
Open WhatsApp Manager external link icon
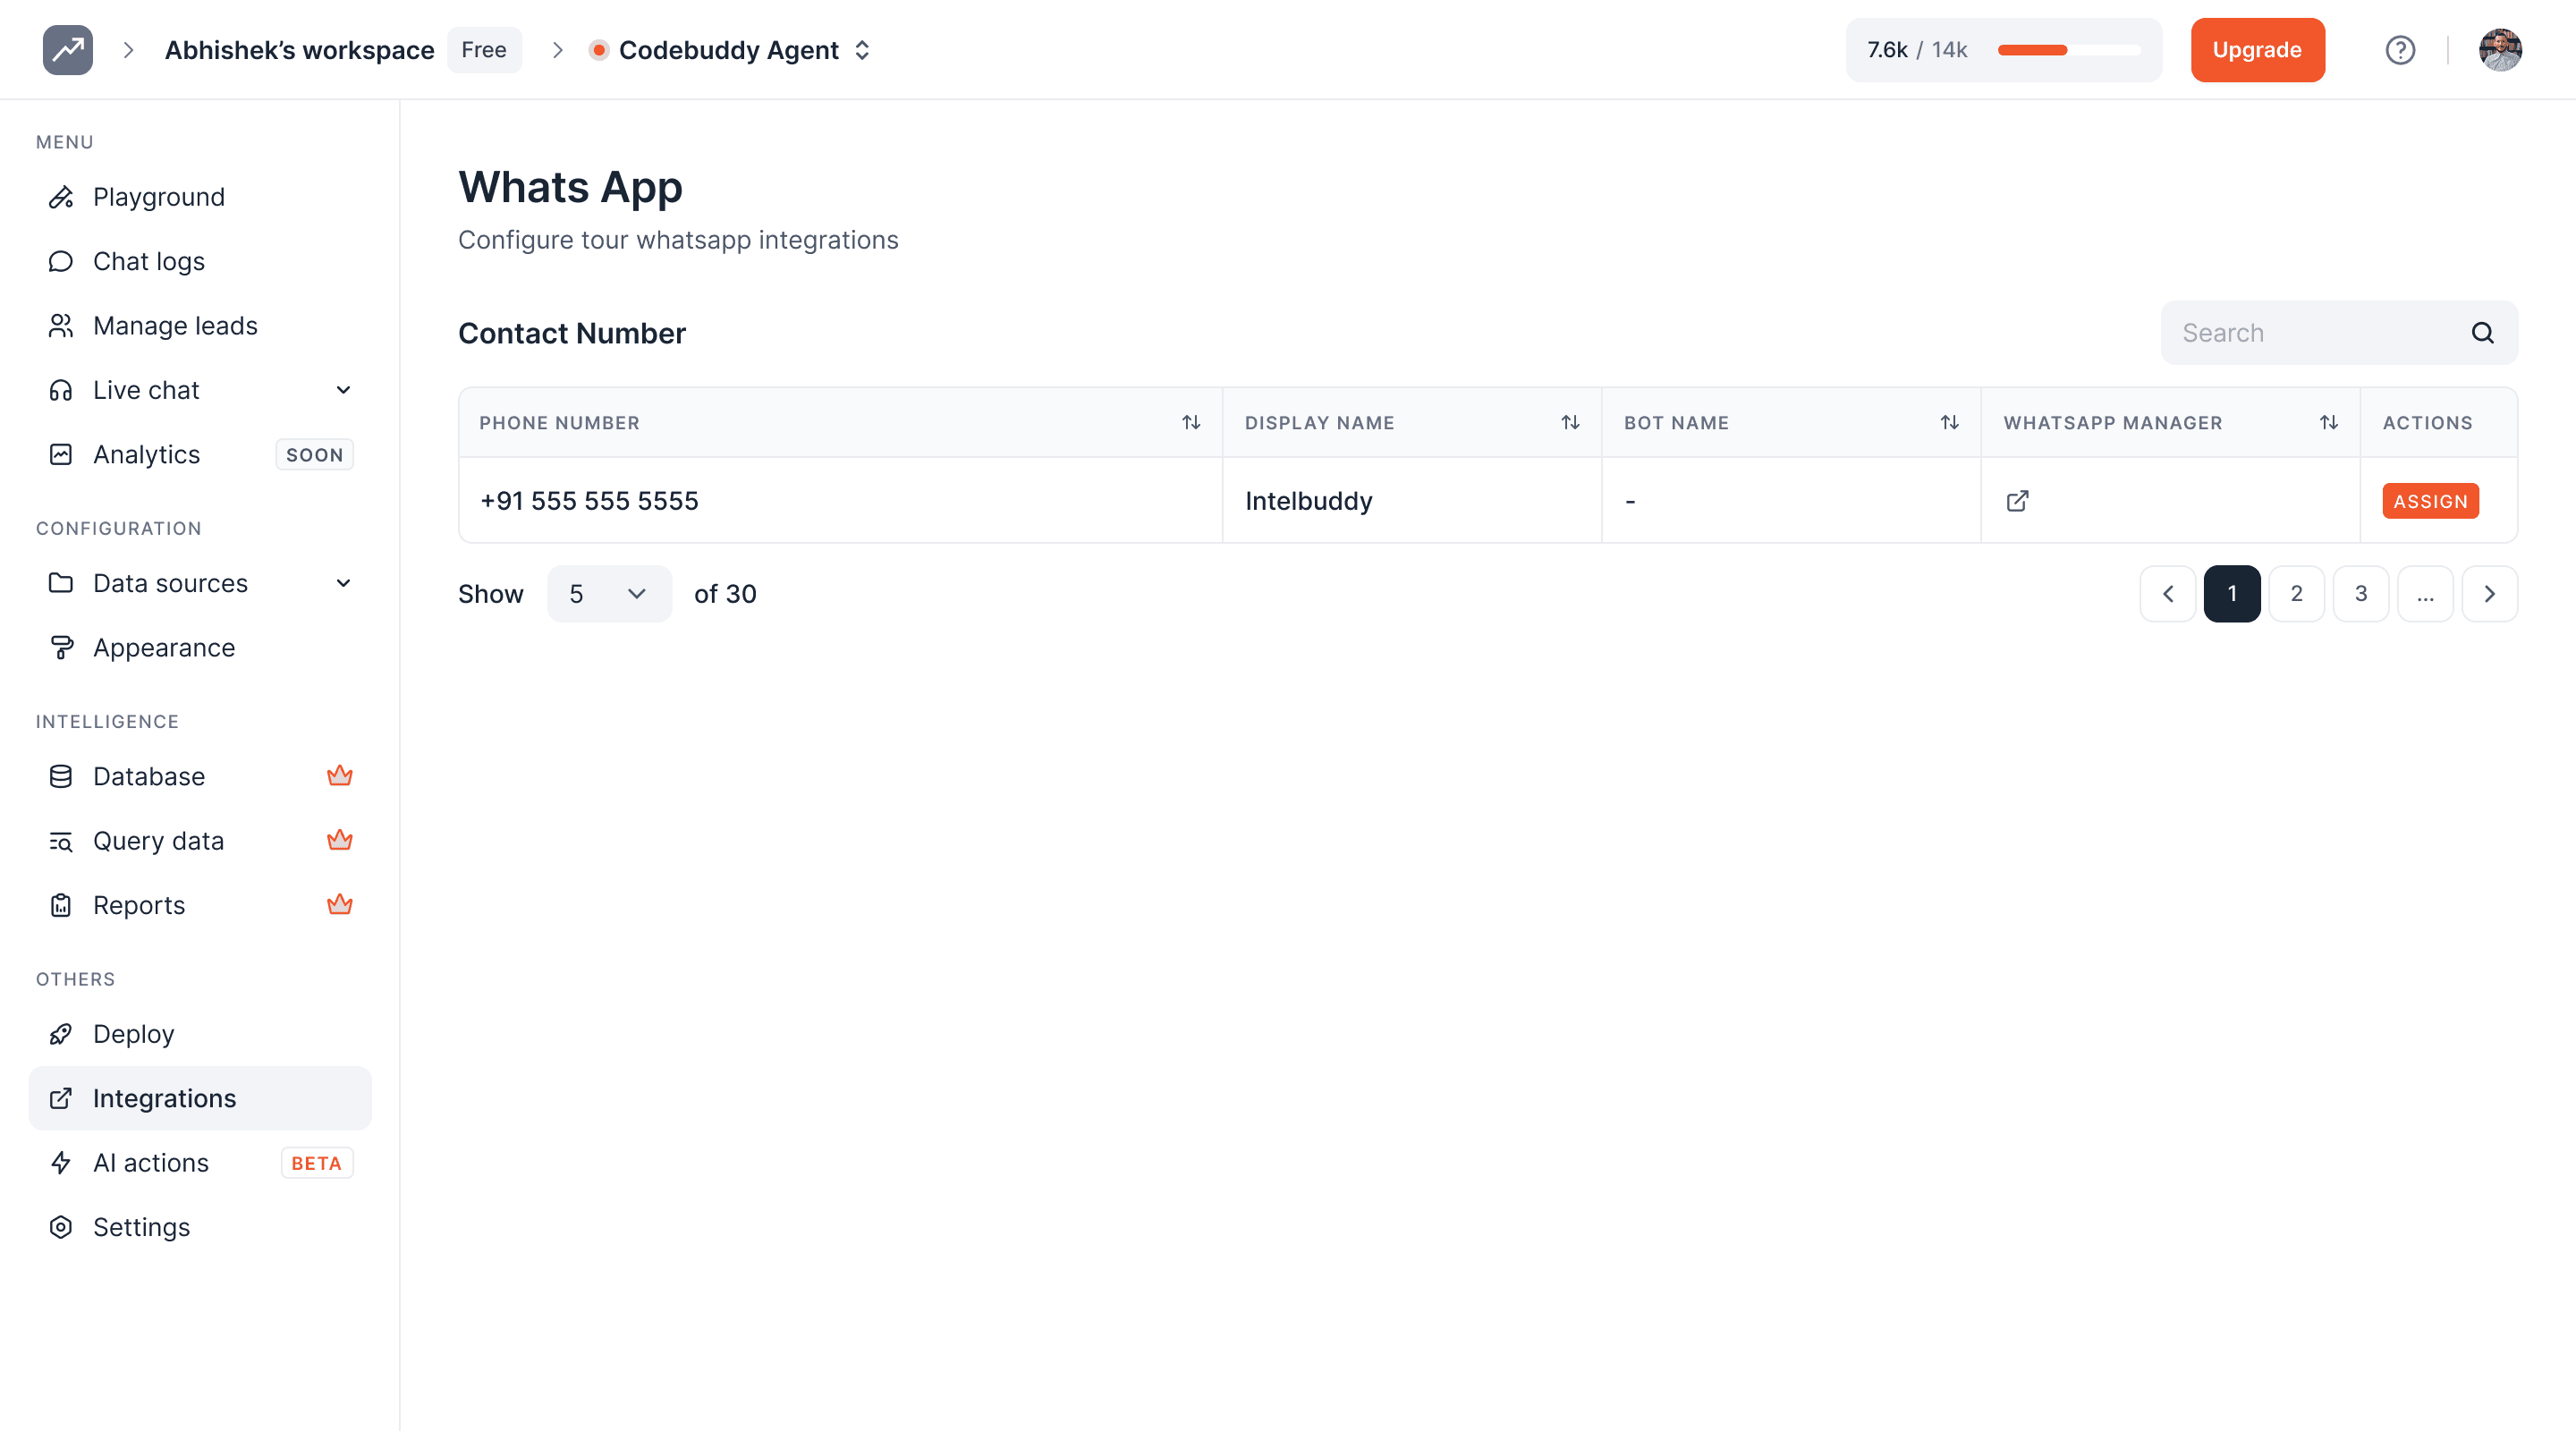(2017, 501)
